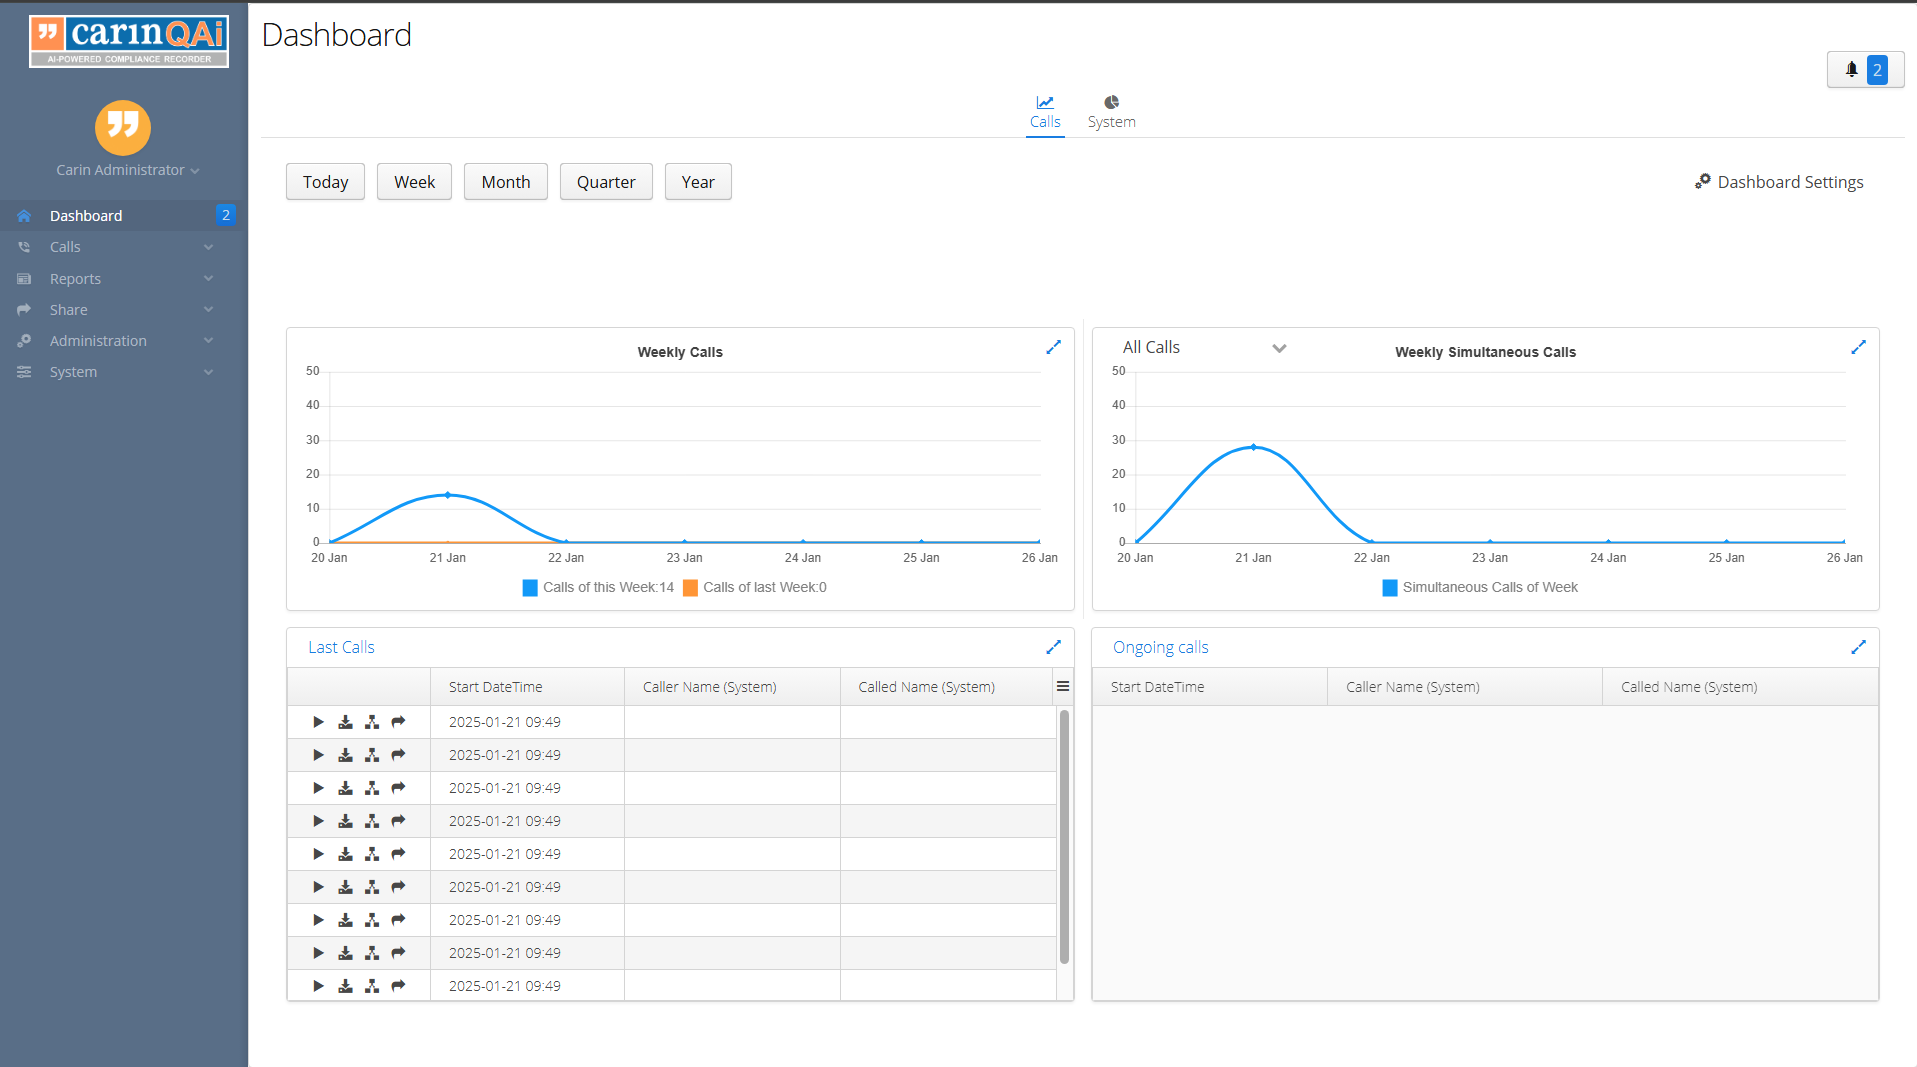Click the Week period button

(414, 182)
